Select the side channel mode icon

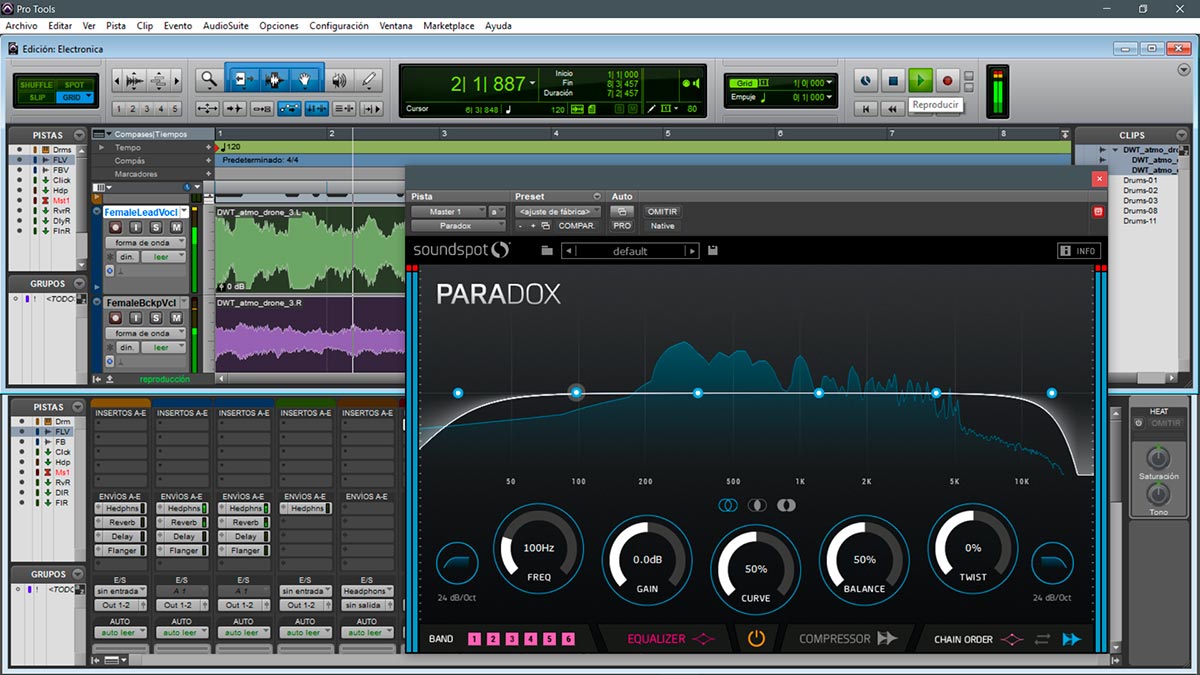[787, 506]
